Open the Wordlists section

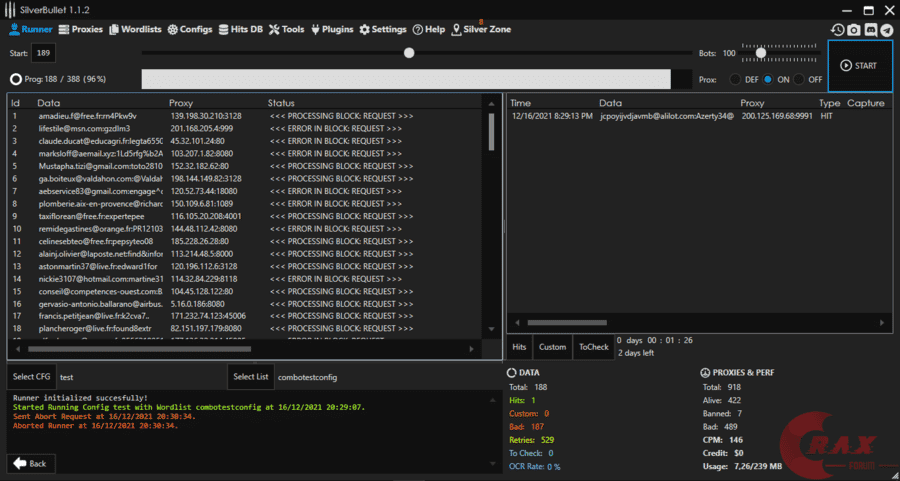point(135,30)
